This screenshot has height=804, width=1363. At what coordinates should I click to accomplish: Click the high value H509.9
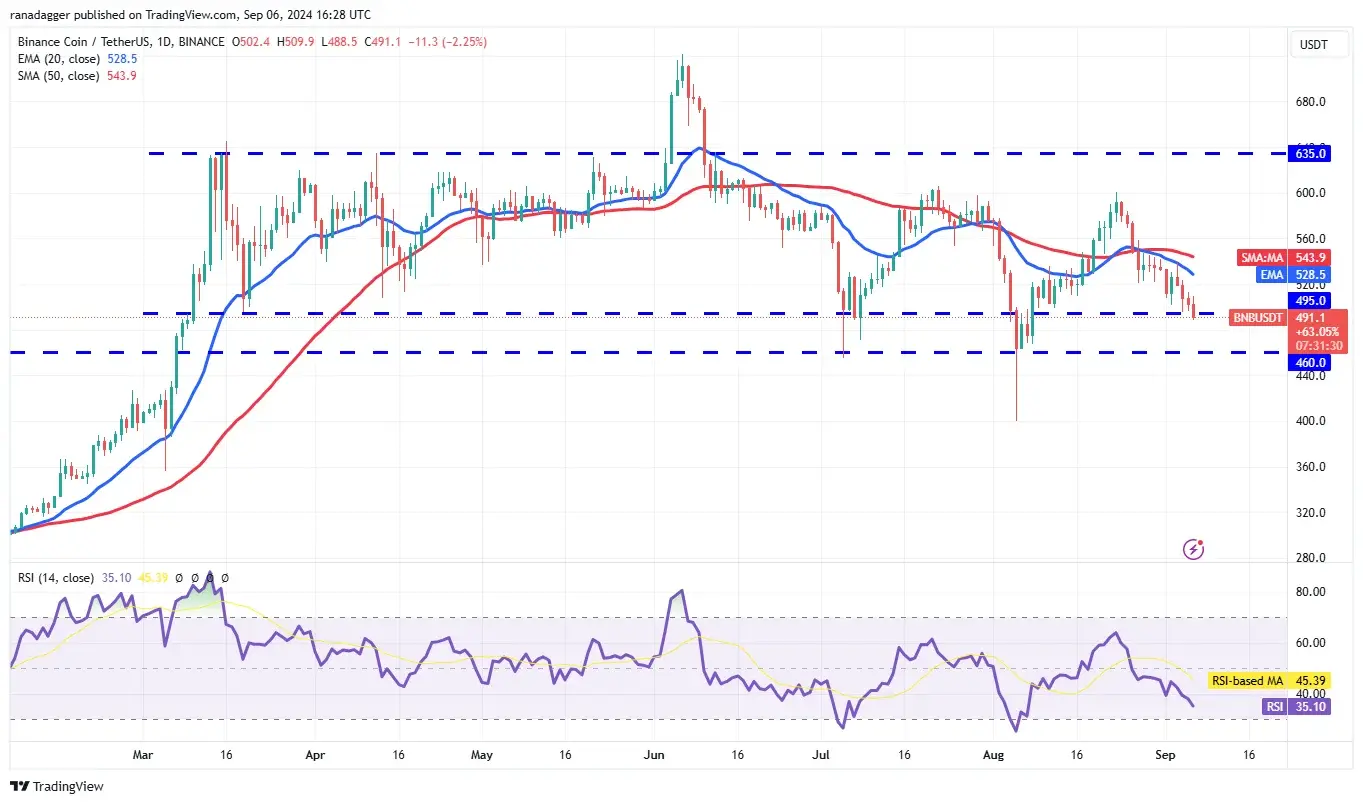294,43
